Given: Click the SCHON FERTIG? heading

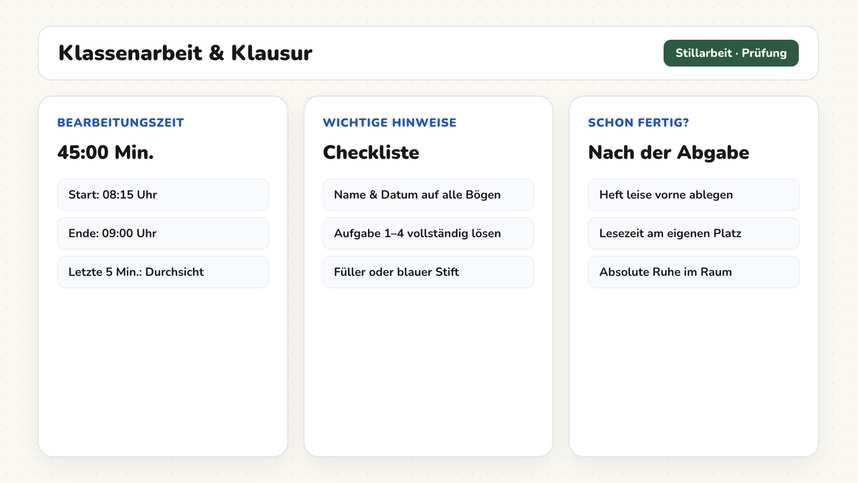Looking at the screenshot, I should pos(638,123).
